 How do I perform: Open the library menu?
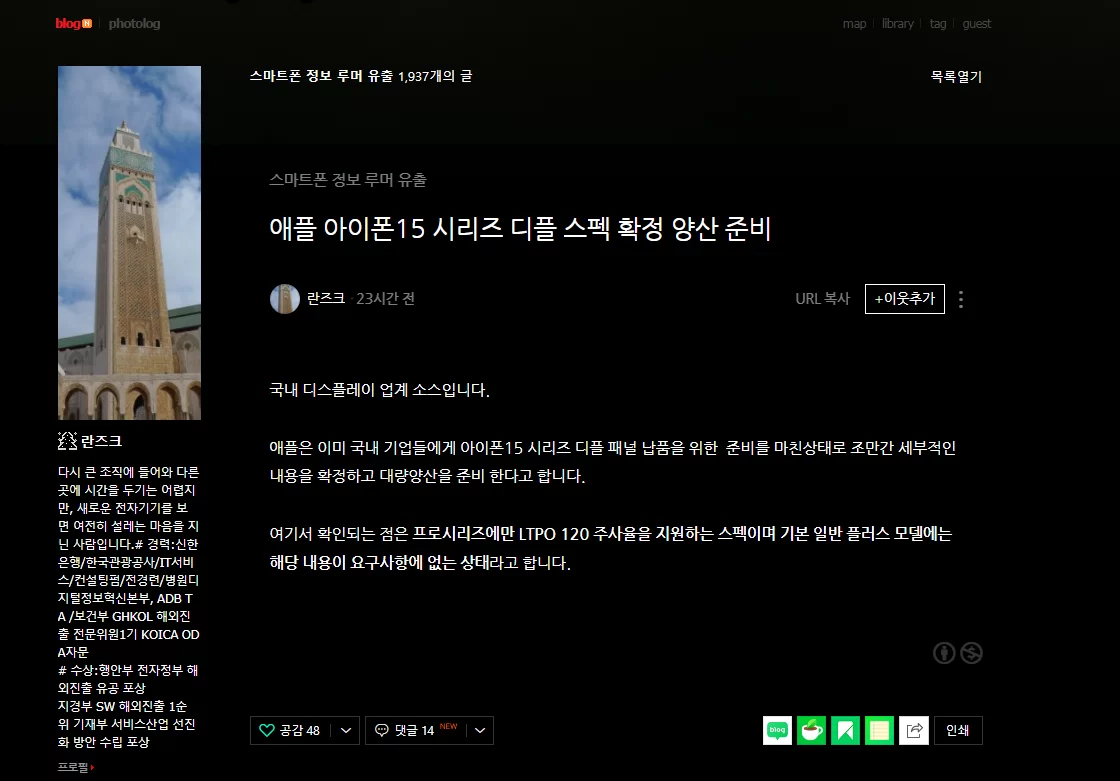tap(898, 24)
